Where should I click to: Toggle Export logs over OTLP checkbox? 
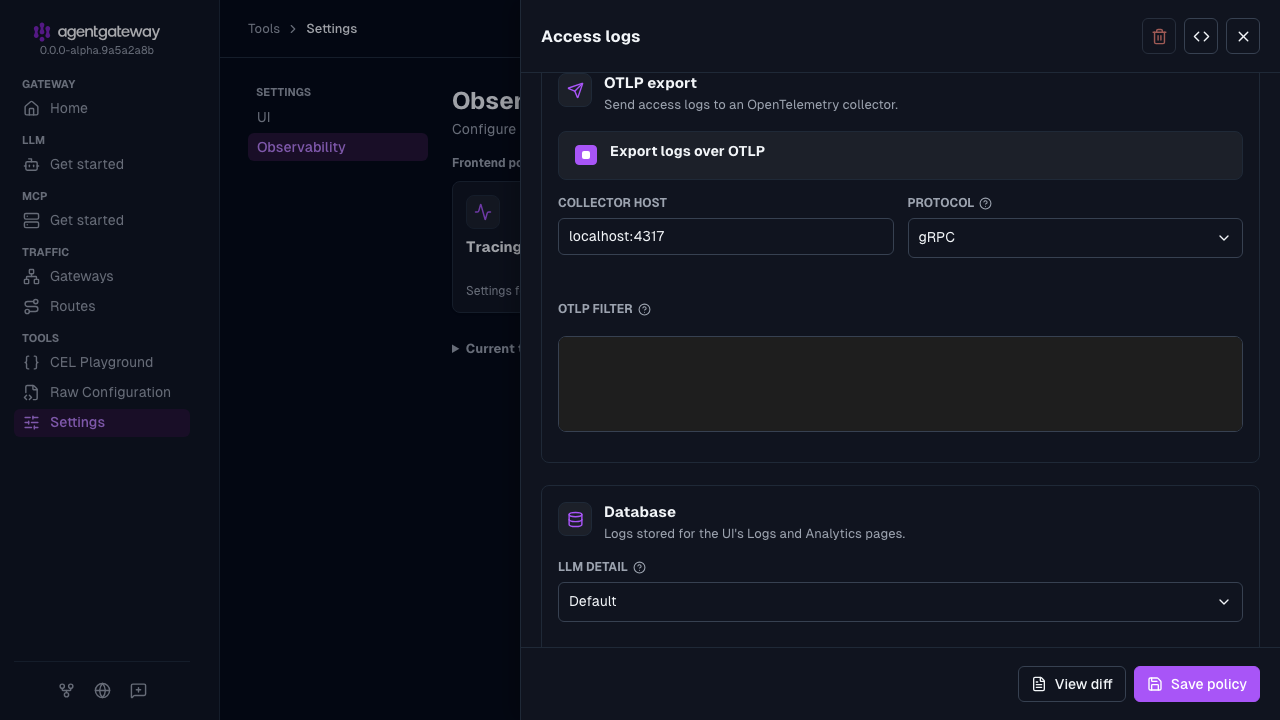tap(586, 155)
